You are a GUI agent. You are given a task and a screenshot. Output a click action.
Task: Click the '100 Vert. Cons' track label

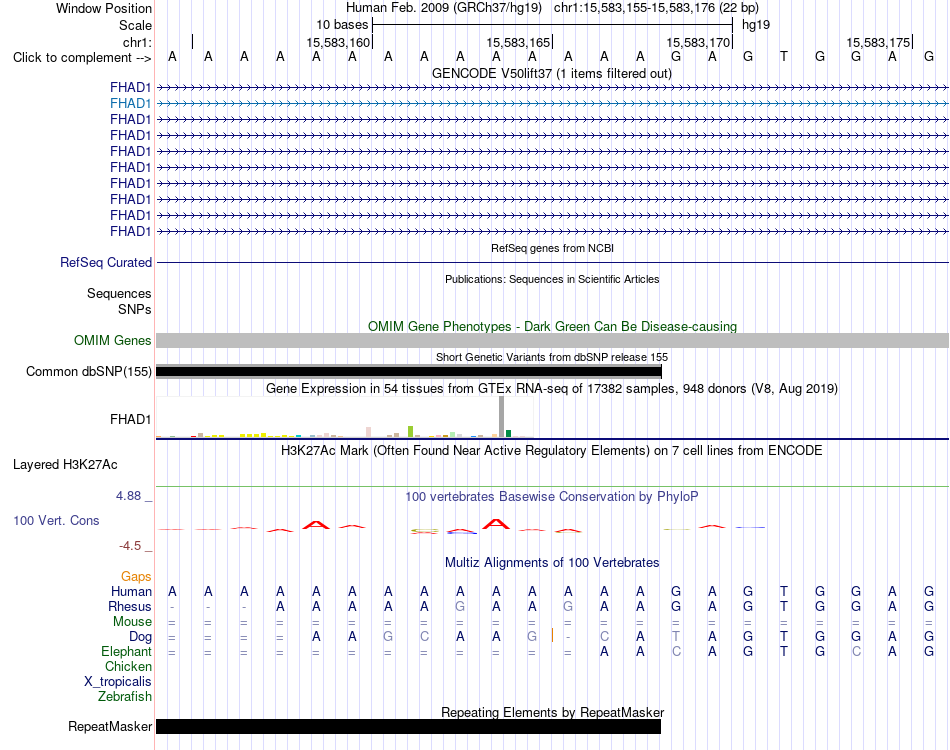(56, 520)
